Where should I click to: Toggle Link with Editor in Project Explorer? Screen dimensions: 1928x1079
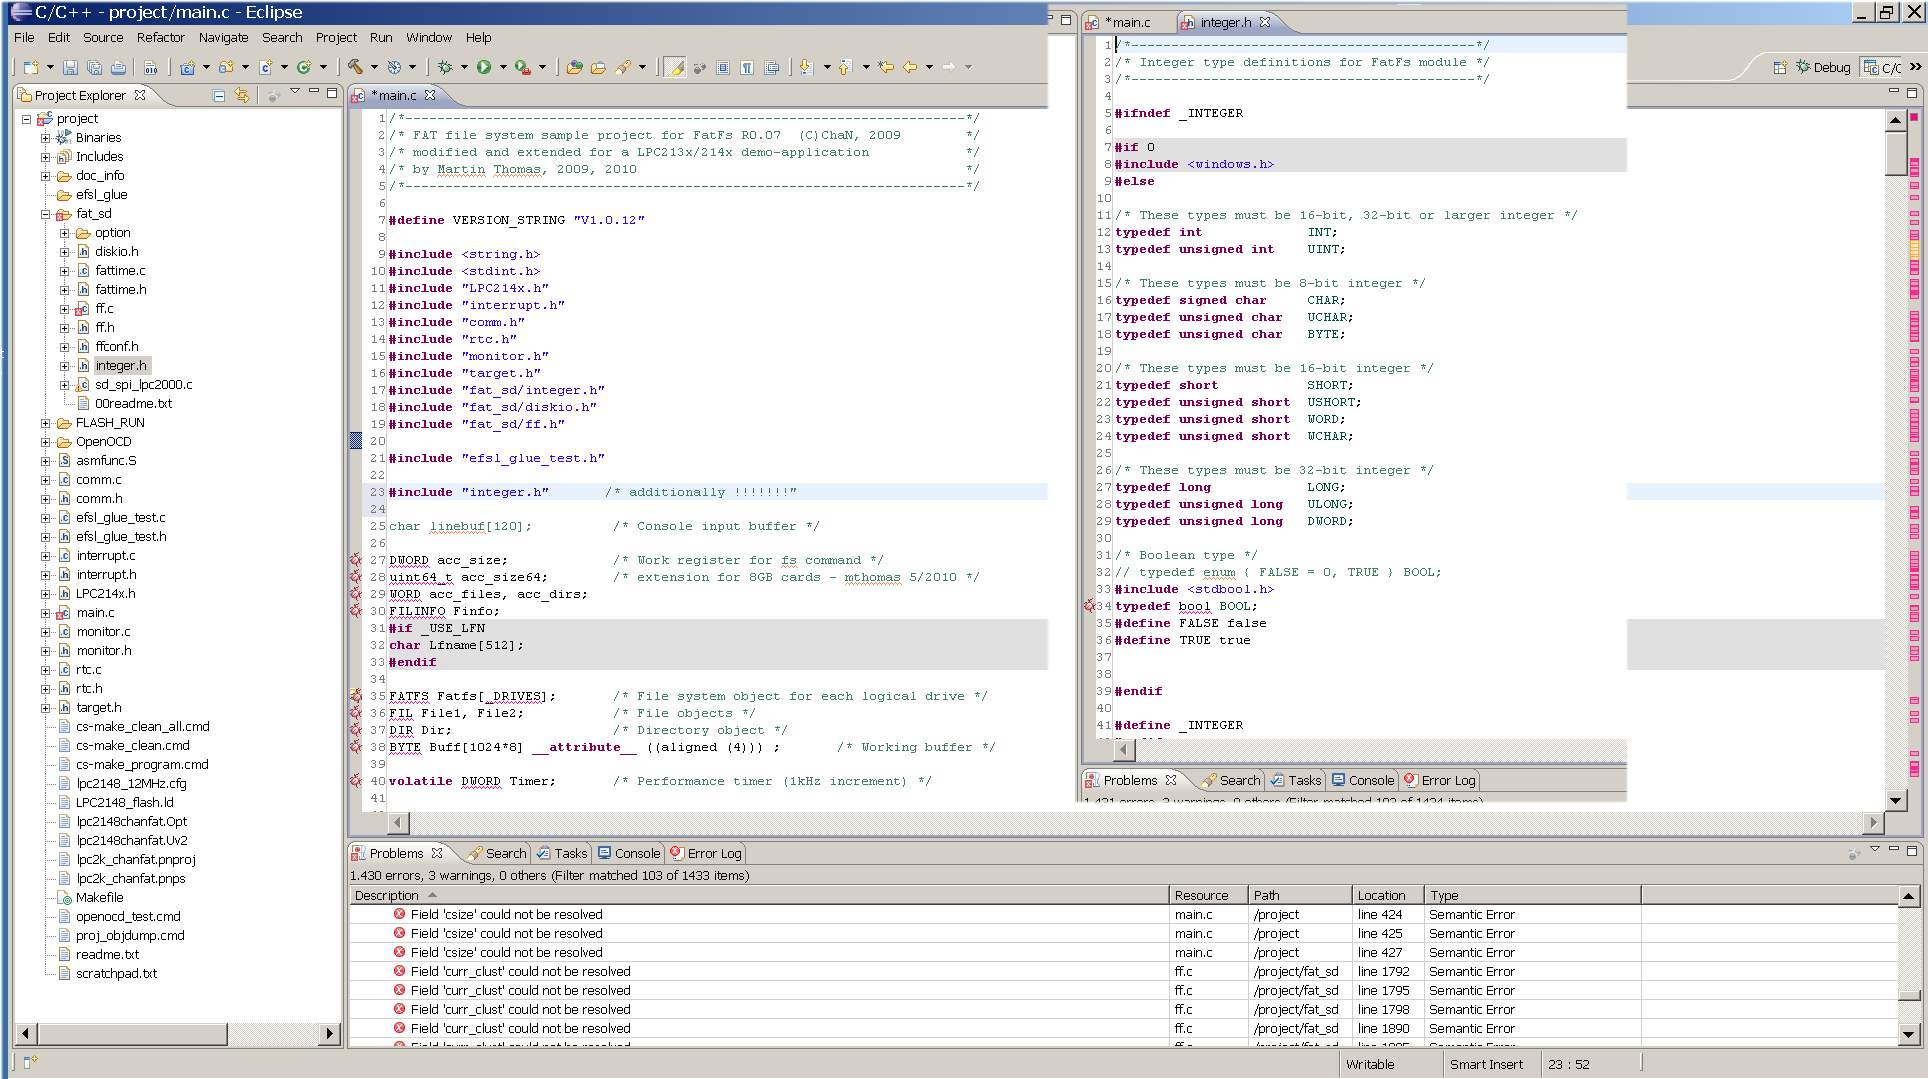pyautogui.click(x=241, y=95)
